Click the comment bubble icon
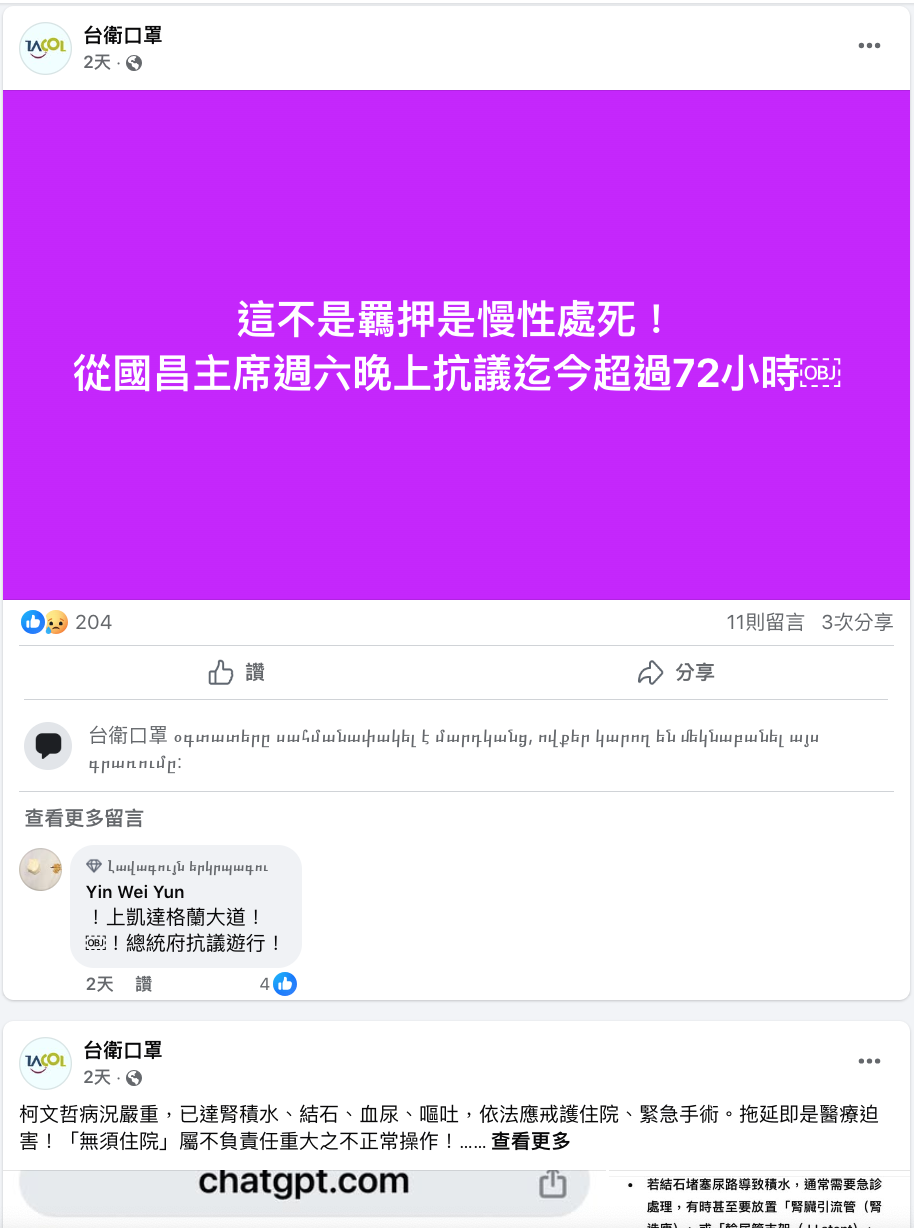This screenshot has width=914, height=1228. point(48,746)
